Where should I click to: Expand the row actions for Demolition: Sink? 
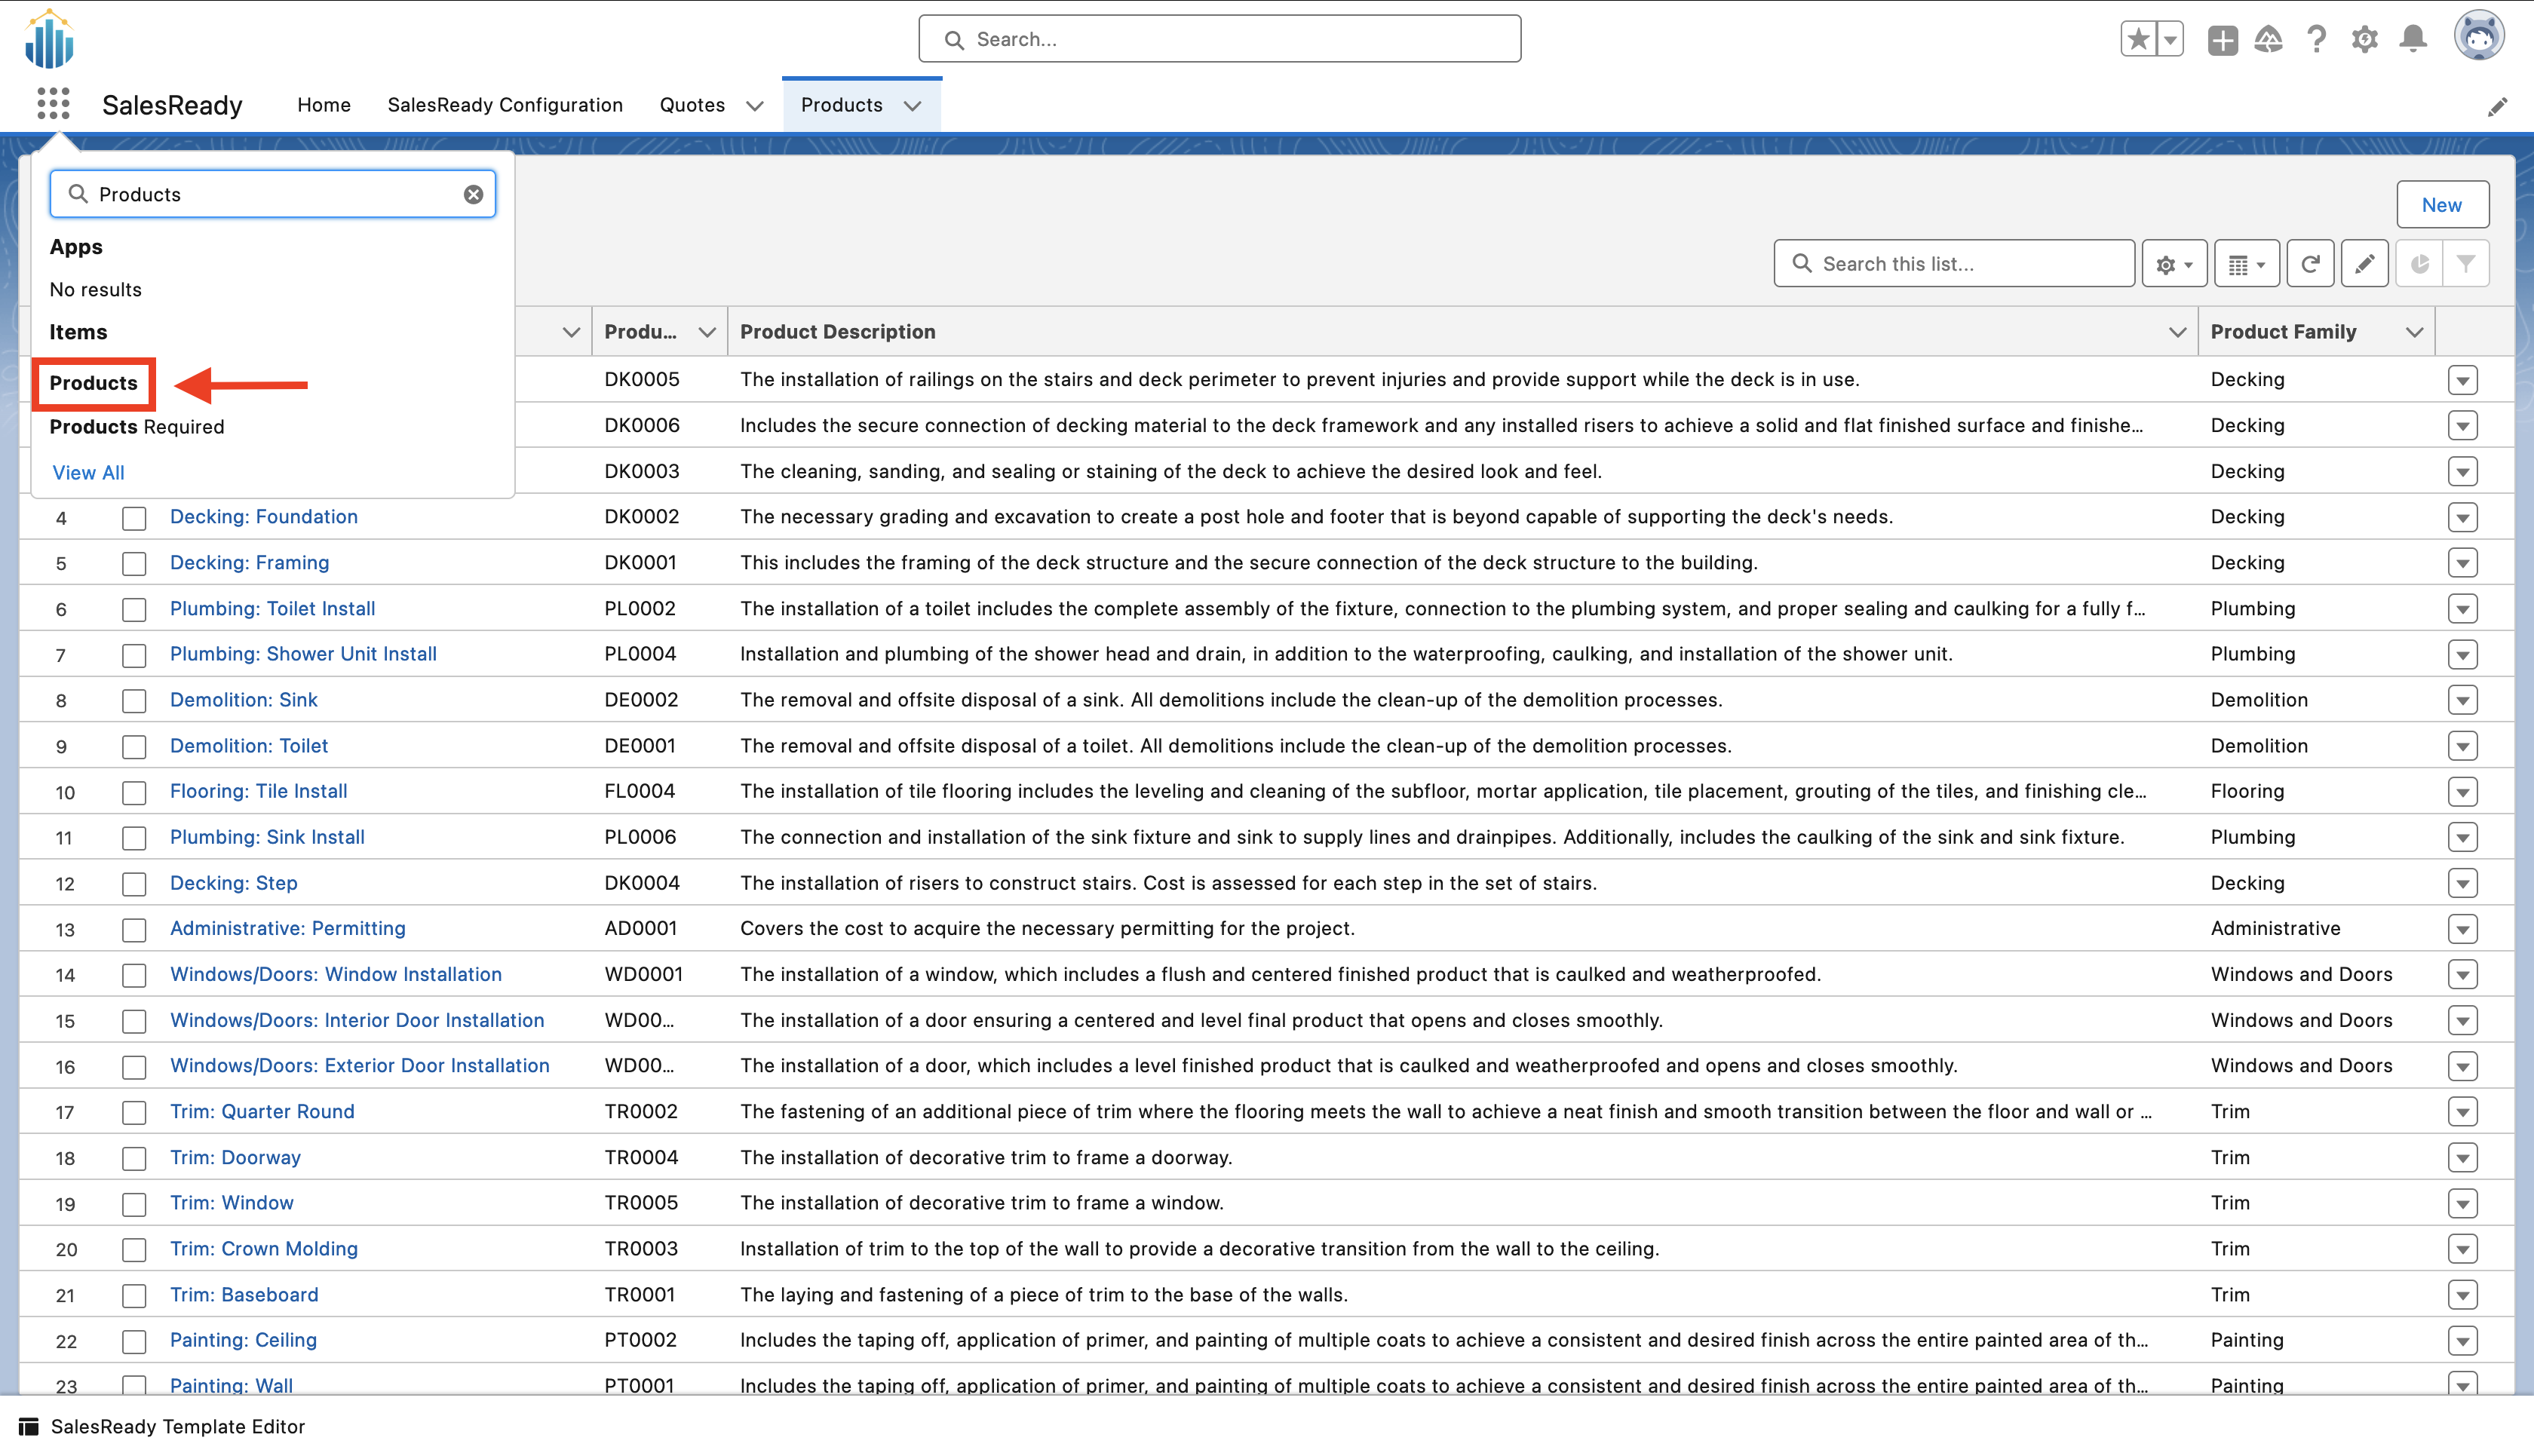2463,700
